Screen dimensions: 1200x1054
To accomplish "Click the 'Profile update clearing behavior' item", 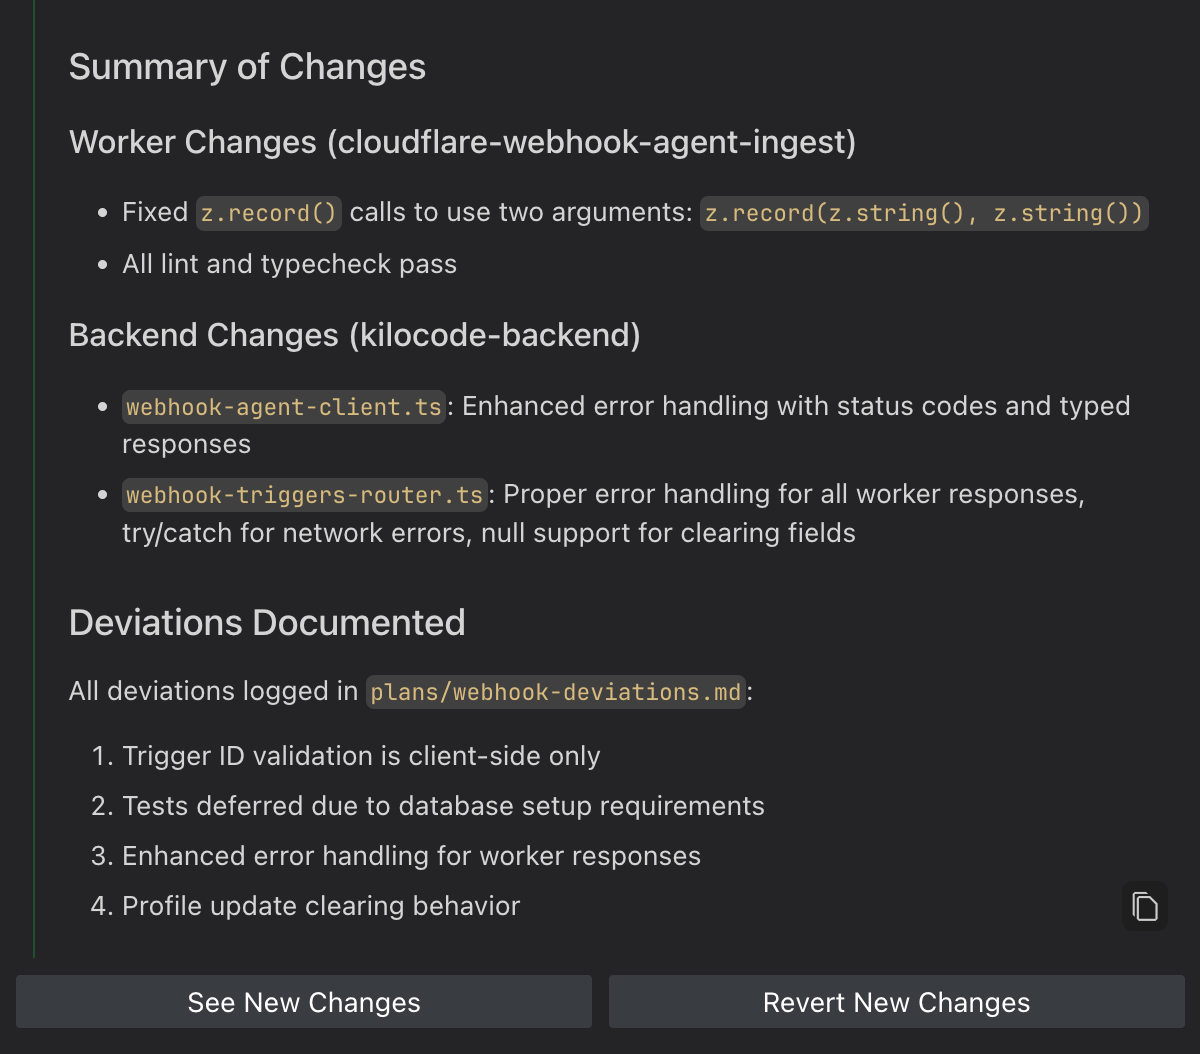I will tap(321, 906).
